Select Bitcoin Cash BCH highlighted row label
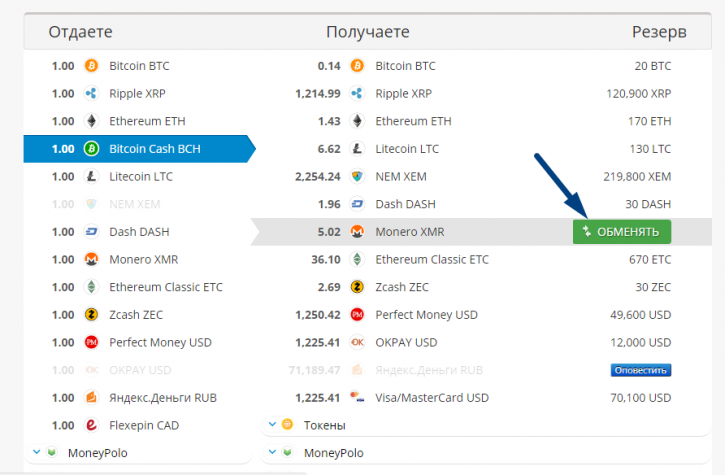This screenshot has width=725, height=475. click(155, 149)
